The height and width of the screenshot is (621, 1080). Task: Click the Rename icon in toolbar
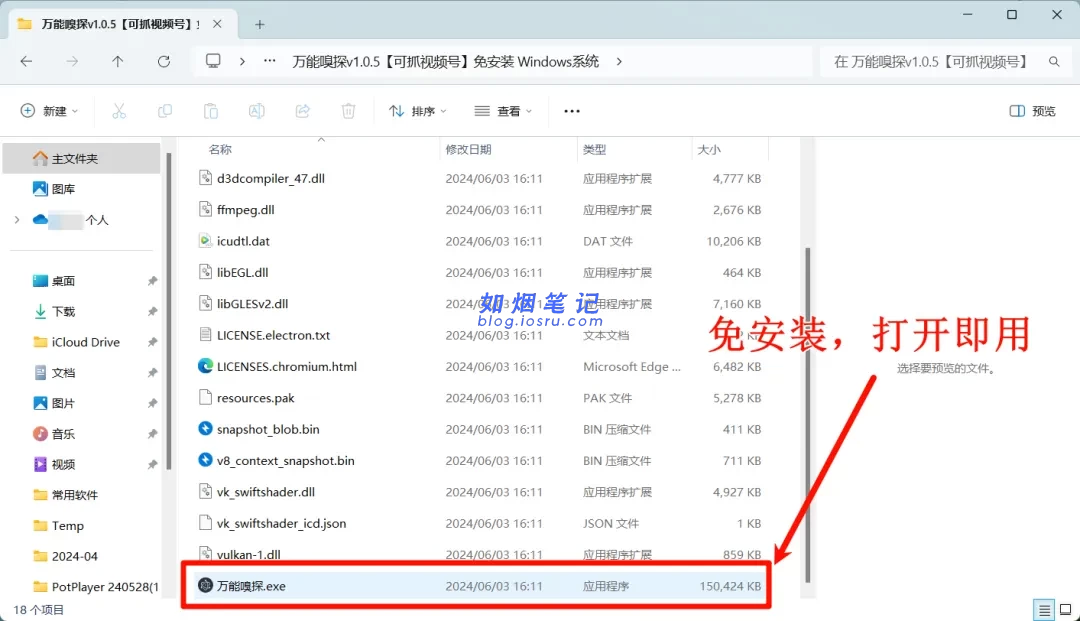pyautogui.click(x=256, y=111)
